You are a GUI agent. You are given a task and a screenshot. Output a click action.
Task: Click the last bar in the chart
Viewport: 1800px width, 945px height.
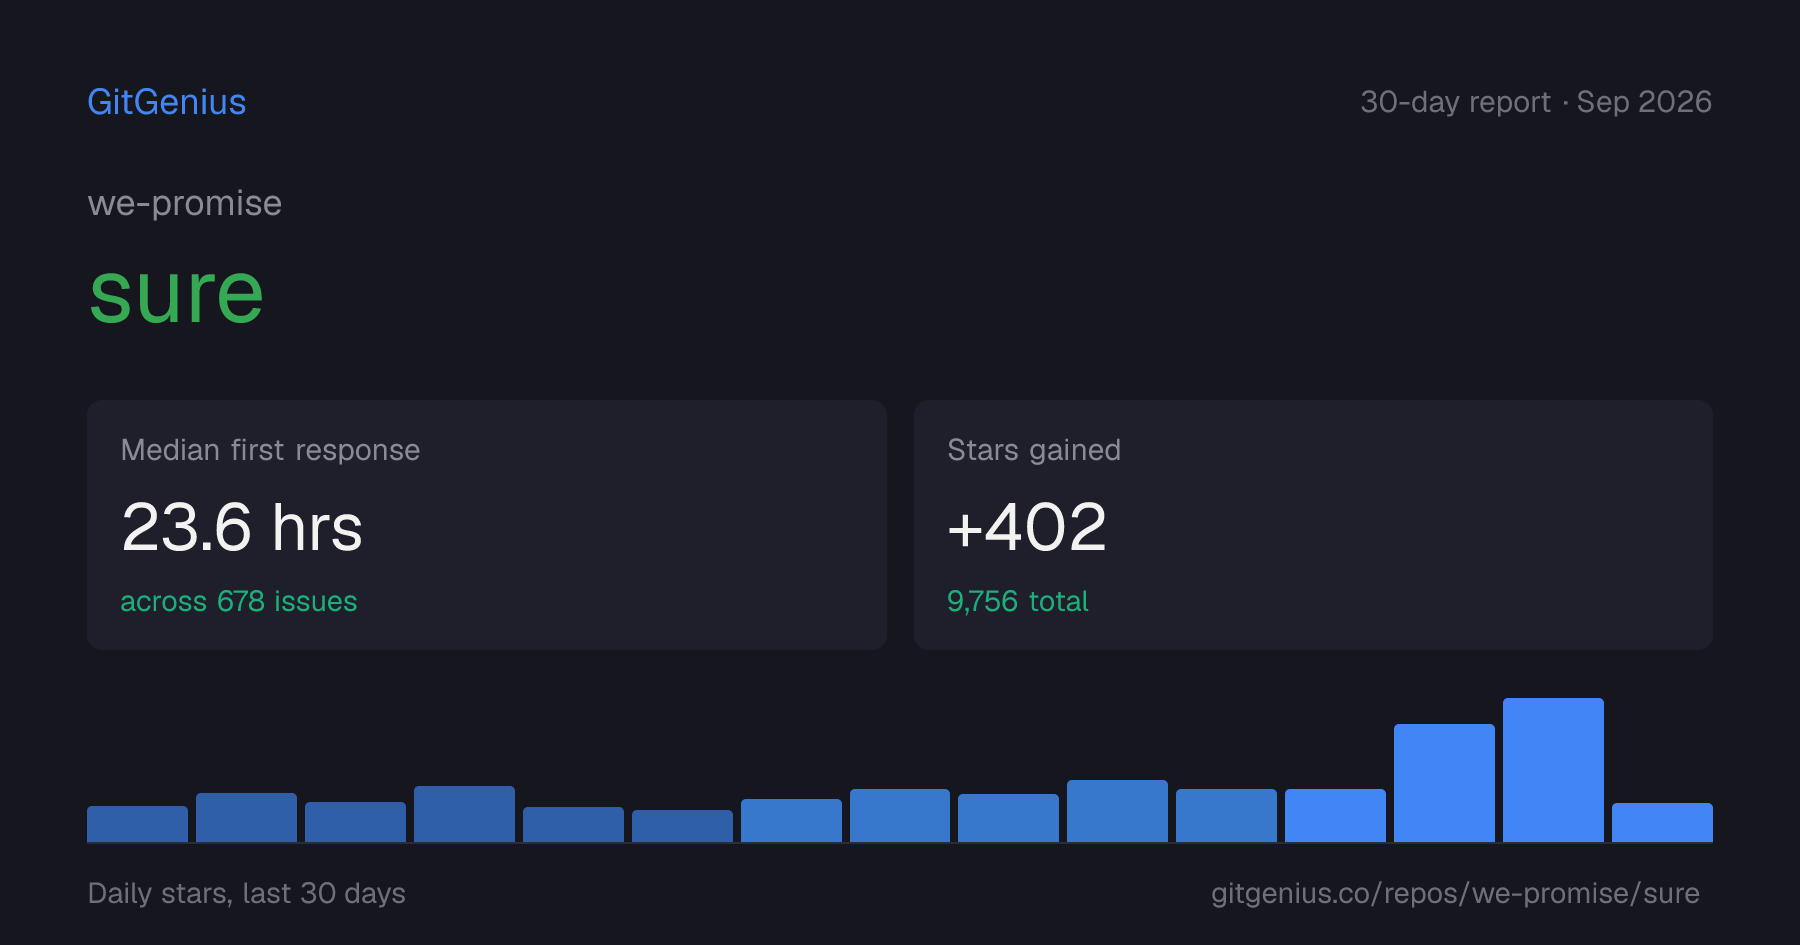1662,822
